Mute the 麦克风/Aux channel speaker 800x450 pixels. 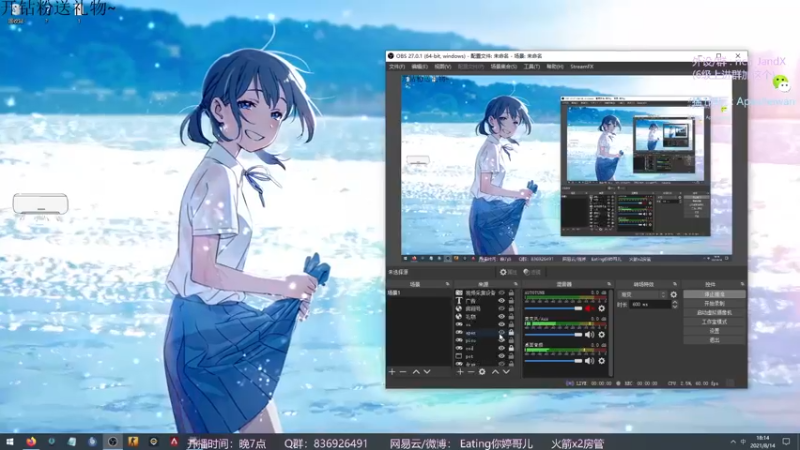(590, 335)
